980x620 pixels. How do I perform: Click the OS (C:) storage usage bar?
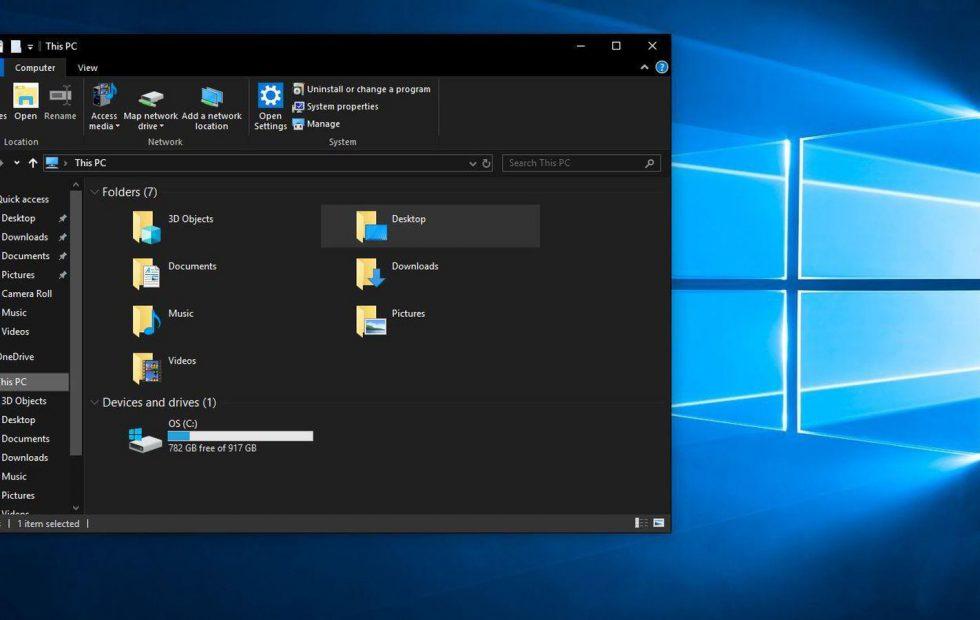point(241,436)
